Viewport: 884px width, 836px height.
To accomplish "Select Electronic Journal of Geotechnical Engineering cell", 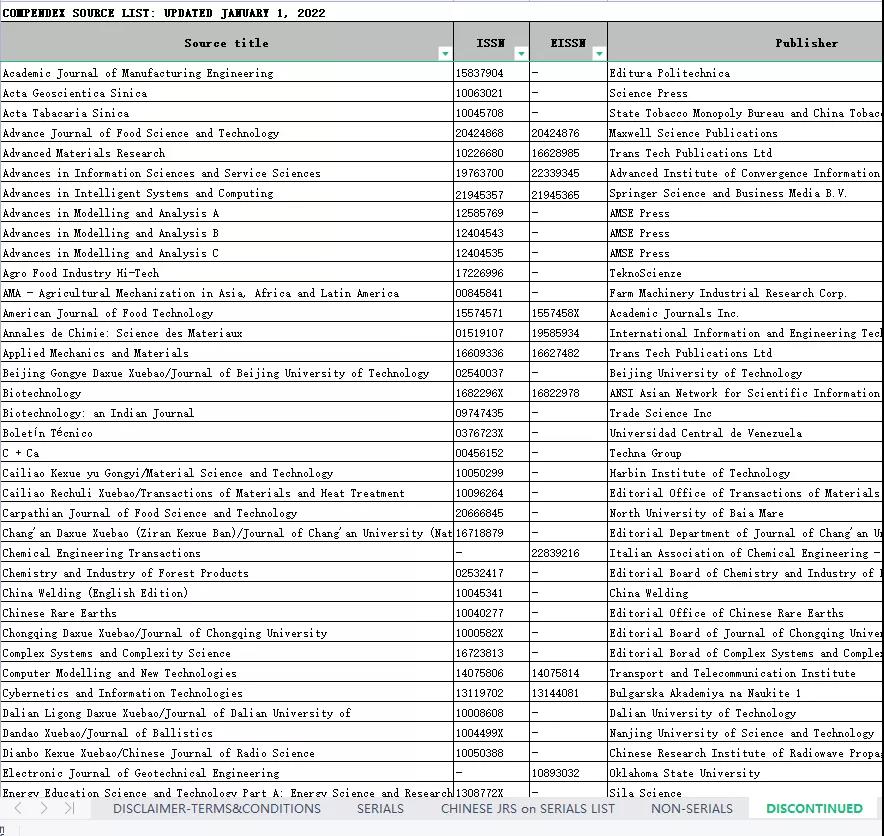I will tap(227, 773).
